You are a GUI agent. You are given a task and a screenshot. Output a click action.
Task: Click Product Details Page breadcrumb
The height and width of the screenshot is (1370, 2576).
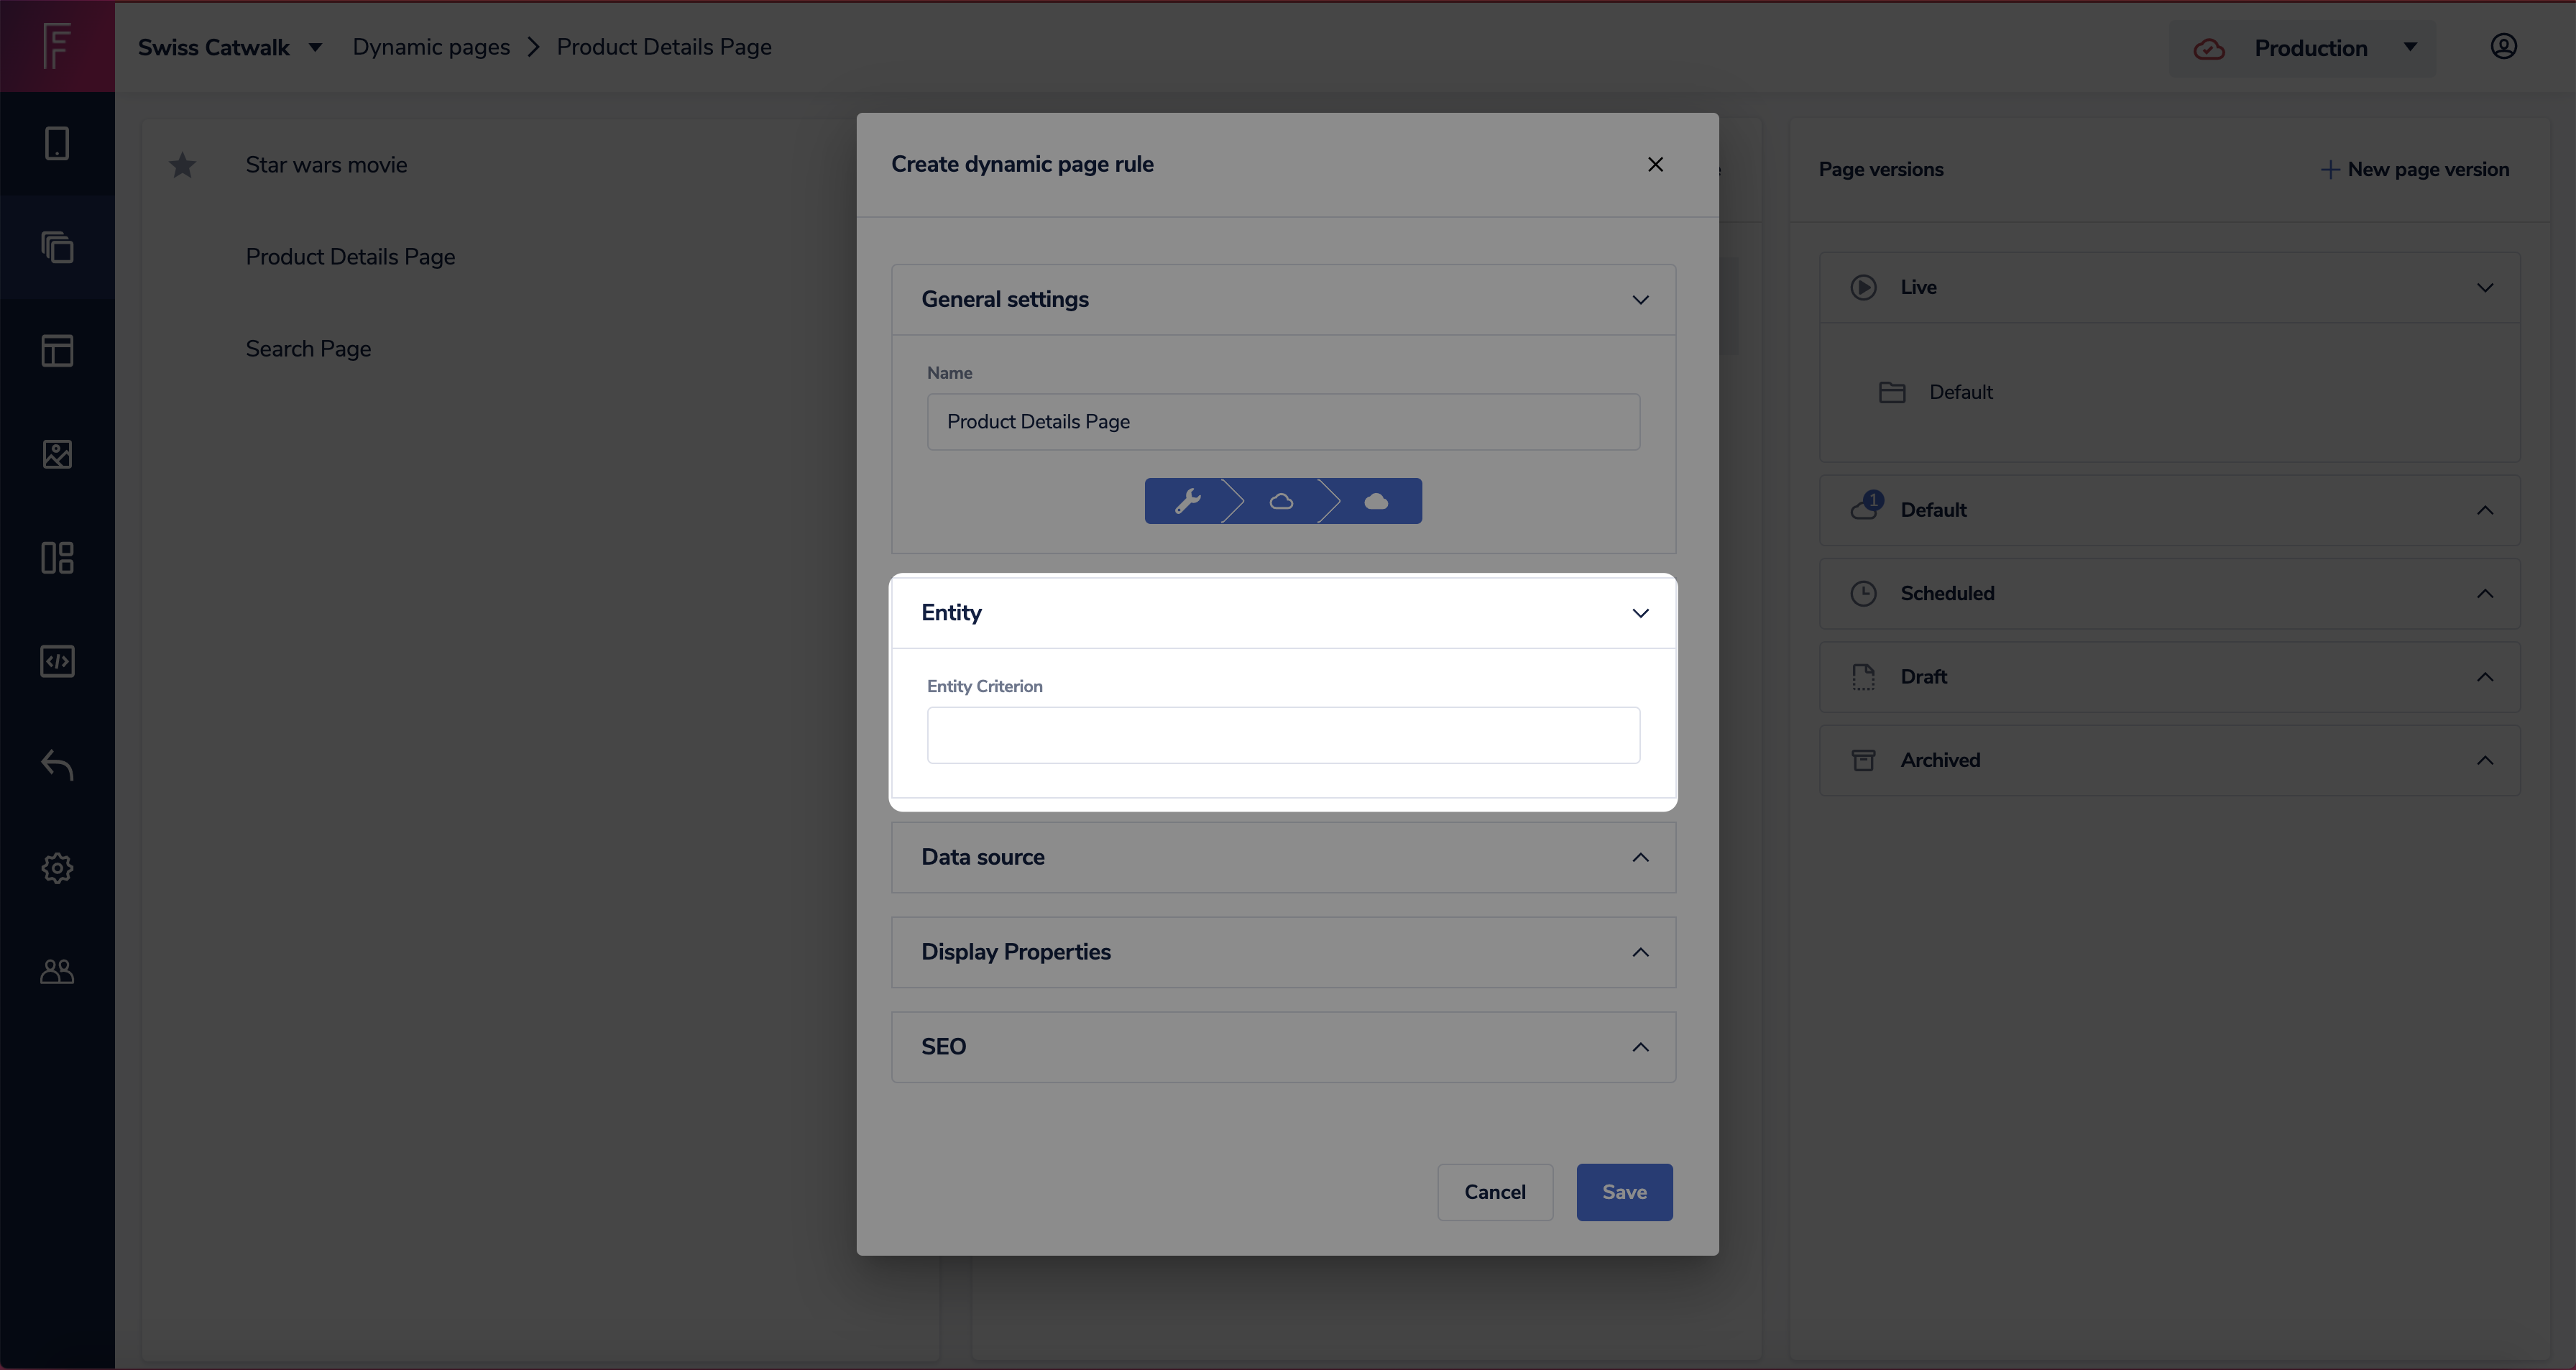tap(664, 47)
